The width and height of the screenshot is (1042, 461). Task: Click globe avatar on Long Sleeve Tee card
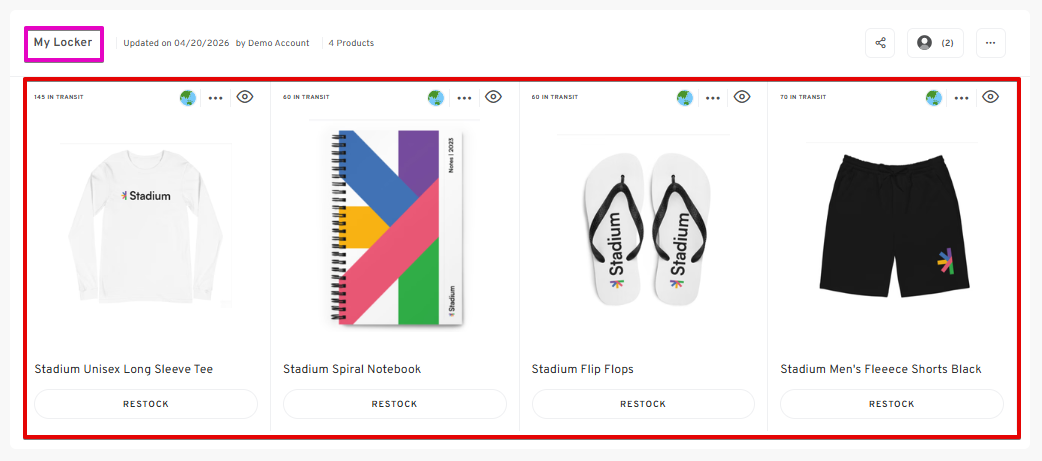[188, 98]
